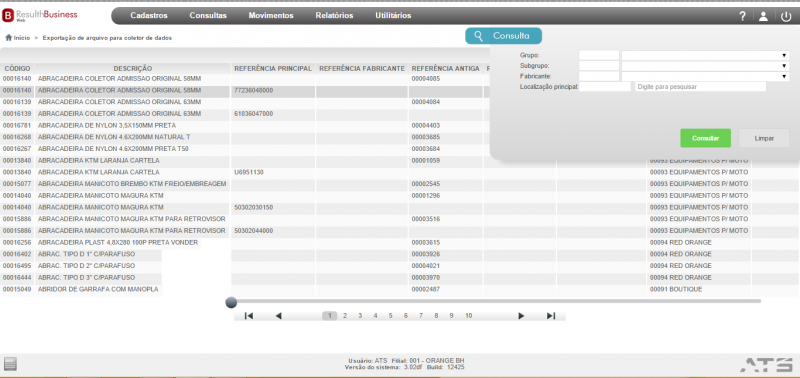
Task: Click the Início breadcrumb link
Action: [22, 38]
